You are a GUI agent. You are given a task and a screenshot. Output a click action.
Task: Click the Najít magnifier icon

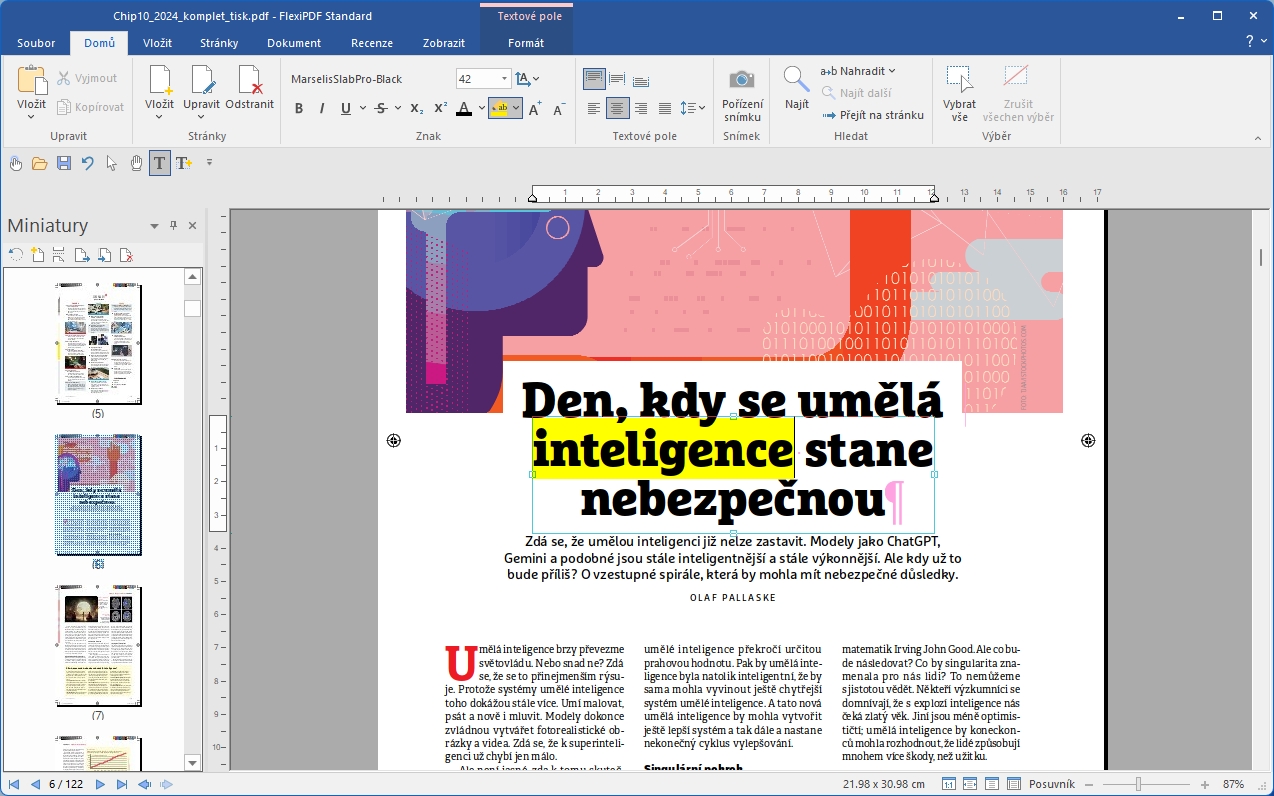[x=796, y=79]
